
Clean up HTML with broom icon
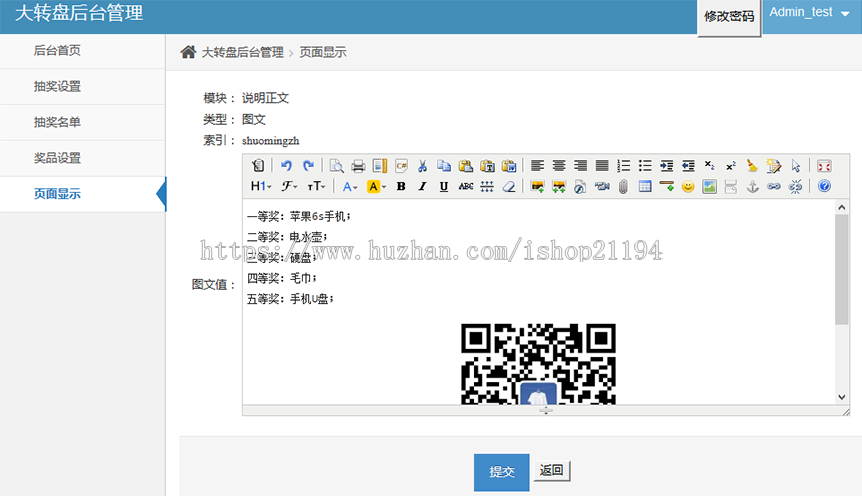click(753, 166)
